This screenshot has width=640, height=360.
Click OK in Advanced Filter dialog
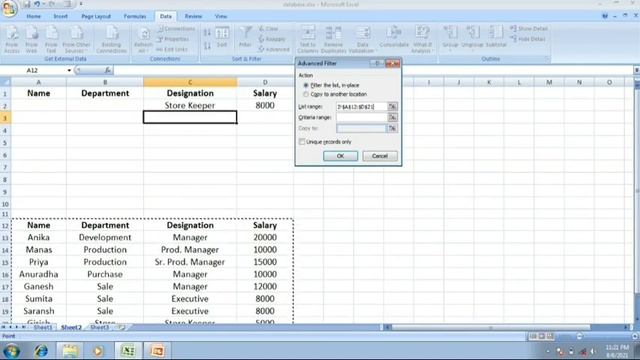pos(340,156)
